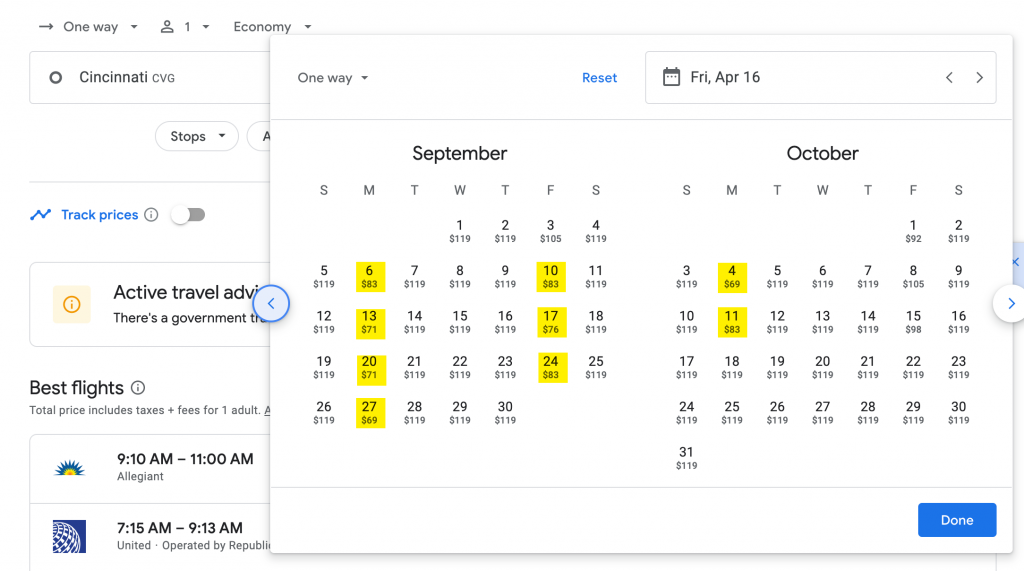Image resolution: width=1024 pixels, height=571 pixels.
Task: Click the Allegiant airline logo
Action: tap(69, 468)
